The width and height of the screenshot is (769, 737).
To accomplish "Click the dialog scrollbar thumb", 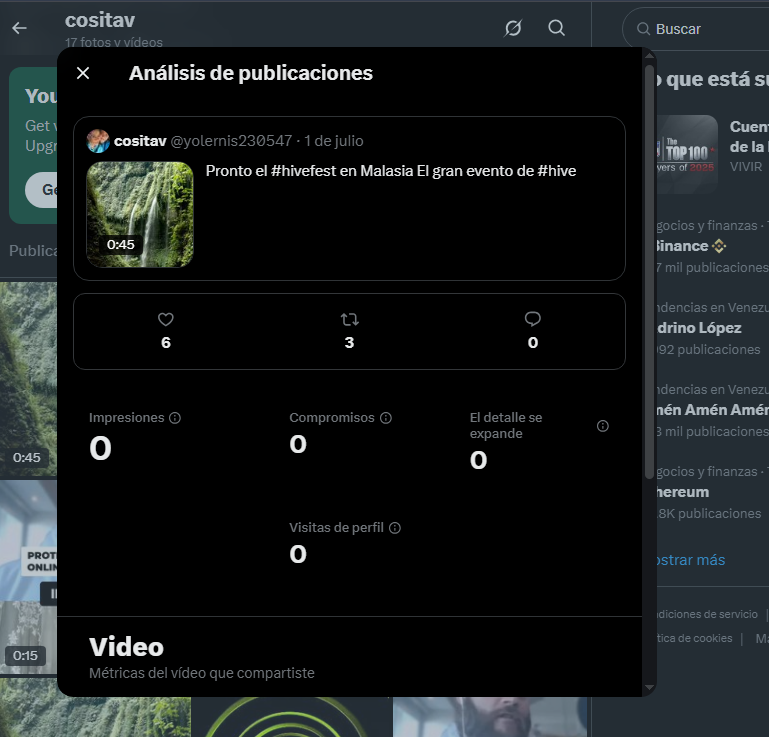I will 649,272.
